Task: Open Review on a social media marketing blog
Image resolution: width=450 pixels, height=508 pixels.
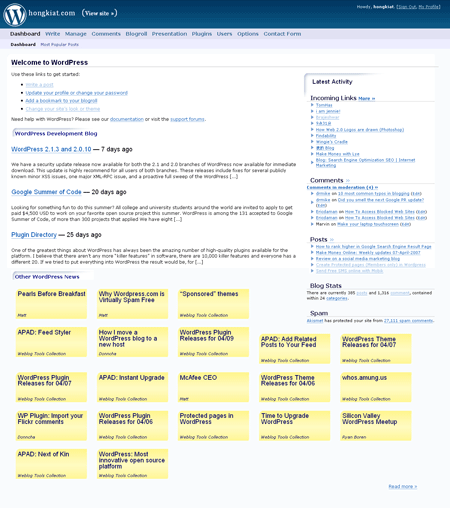Action: point(358,259)
